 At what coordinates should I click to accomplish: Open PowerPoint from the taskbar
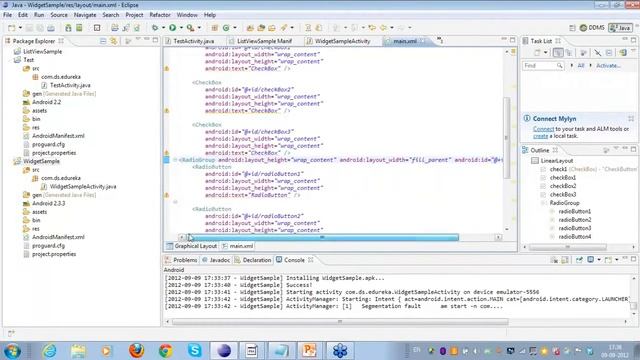309,351
